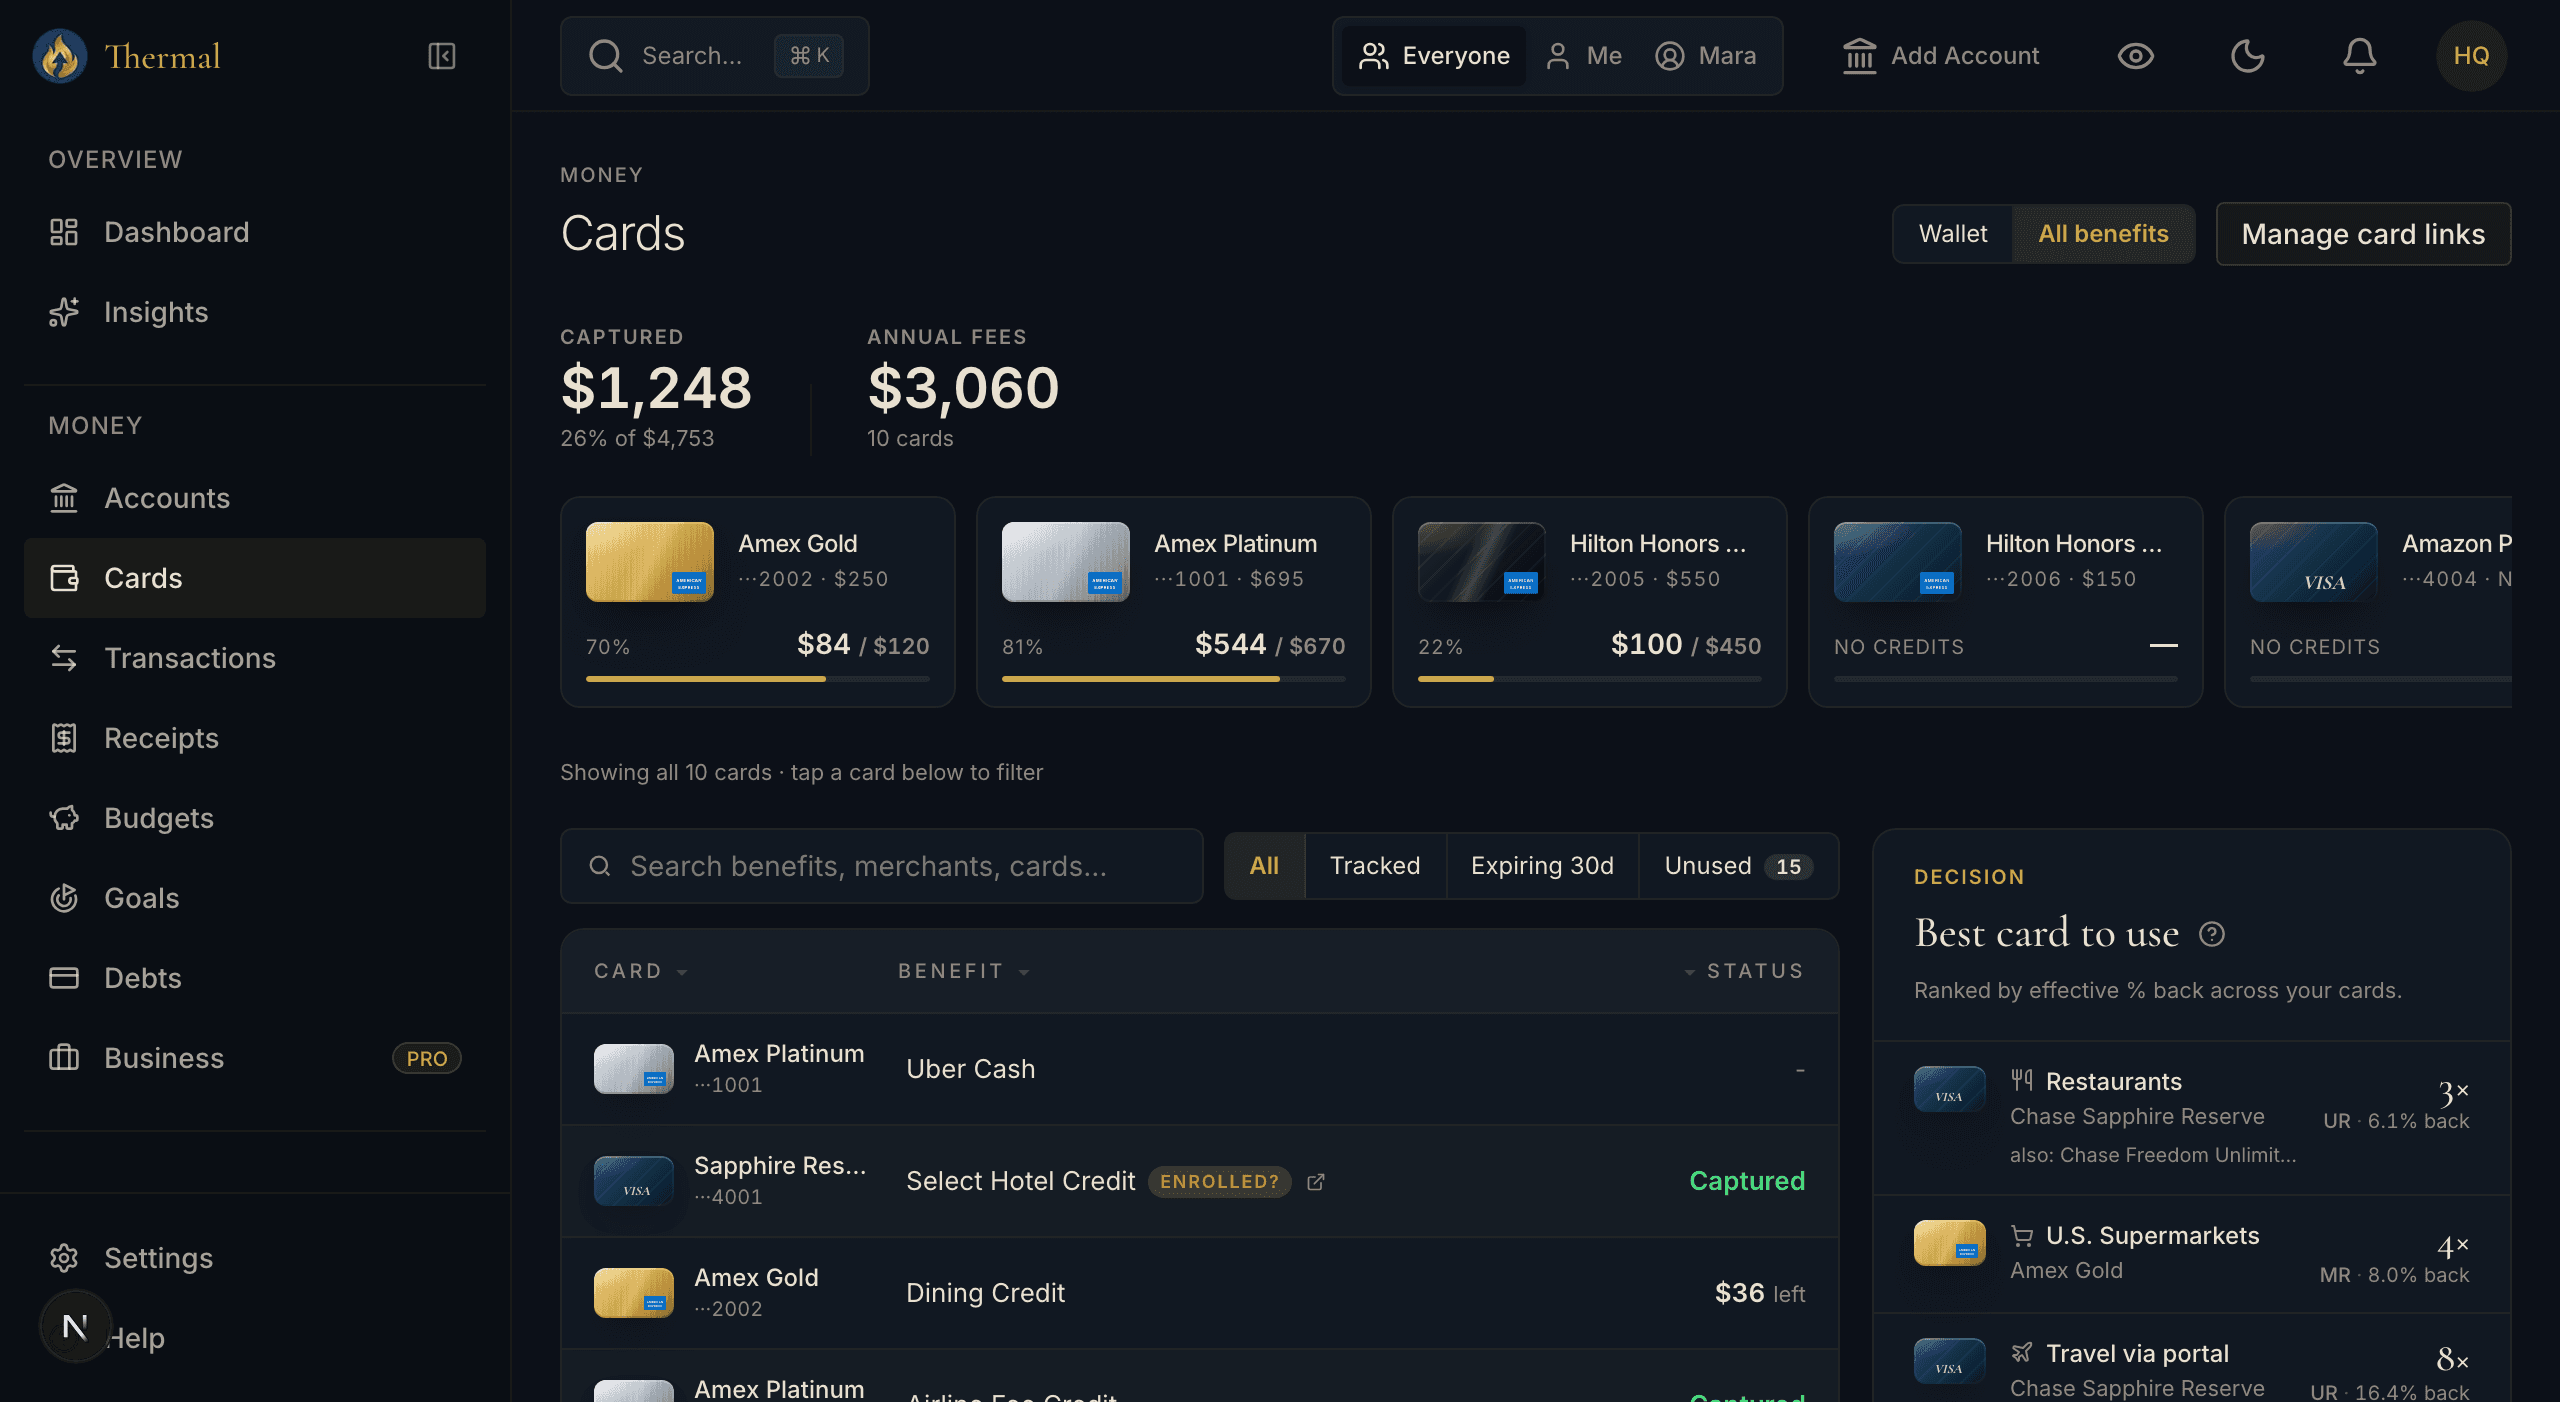Click the Restaurants fork-and-knife icon
The height and width of the screenshot is (1402, 2560).
(x=2022, y=1080)
